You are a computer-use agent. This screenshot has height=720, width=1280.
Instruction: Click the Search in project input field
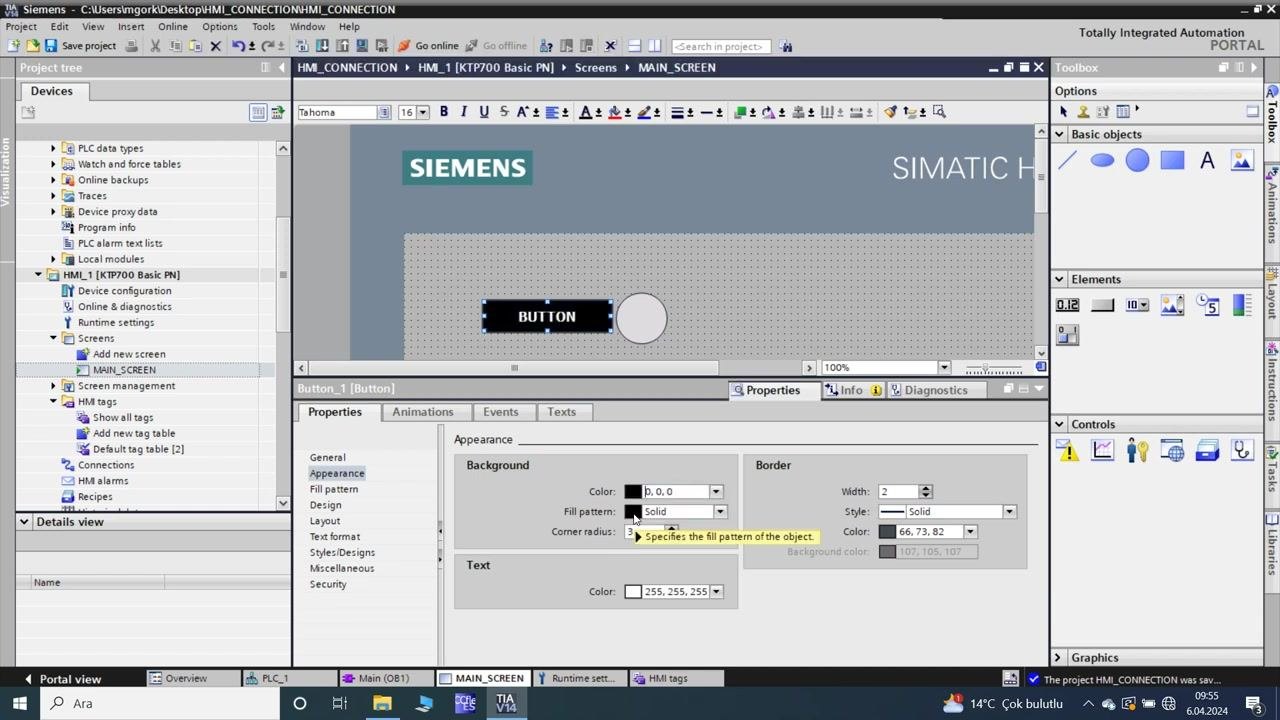720,46
